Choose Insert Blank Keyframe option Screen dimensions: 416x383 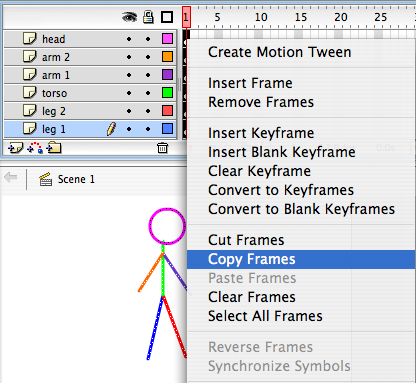point(282,152)
